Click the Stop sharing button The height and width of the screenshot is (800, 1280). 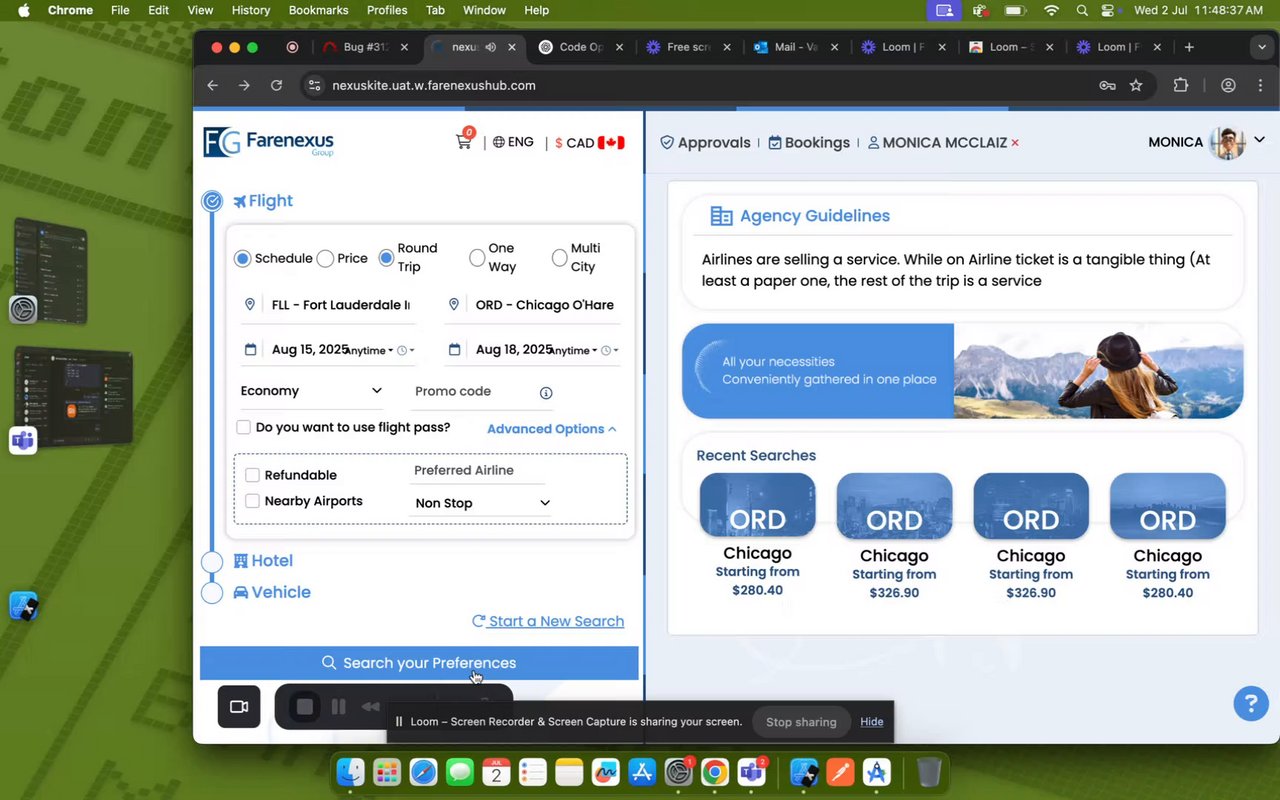point(801,722)
